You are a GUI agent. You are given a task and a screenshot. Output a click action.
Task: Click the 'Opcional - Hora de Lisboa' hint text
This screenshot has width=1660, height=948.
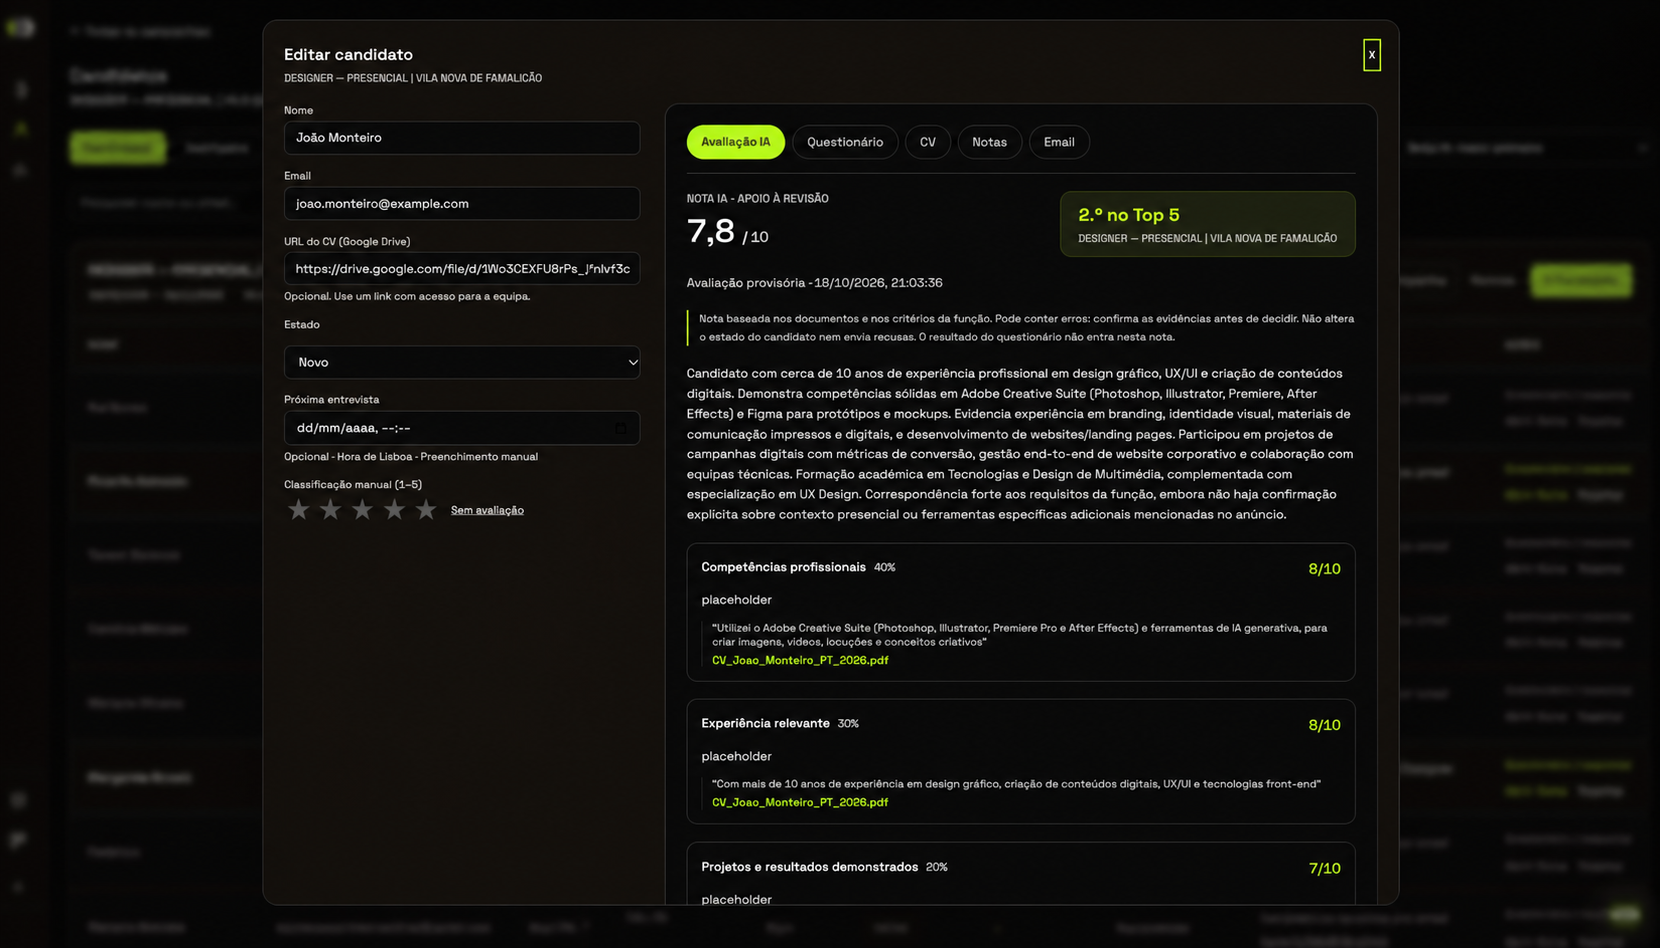pyautogui.click(x=410, y=457)
